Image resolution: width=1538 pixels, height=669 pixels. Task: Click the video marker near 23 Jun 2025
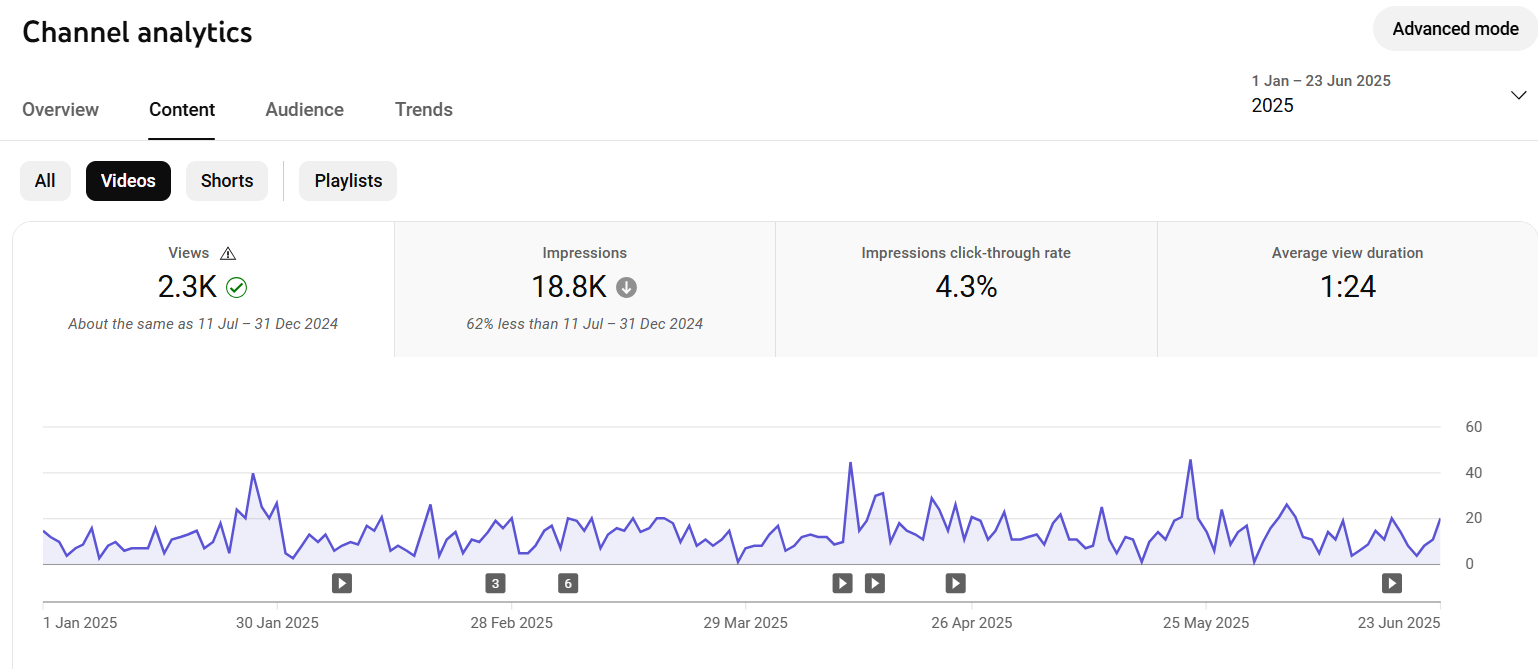[x=1391, y=583]
